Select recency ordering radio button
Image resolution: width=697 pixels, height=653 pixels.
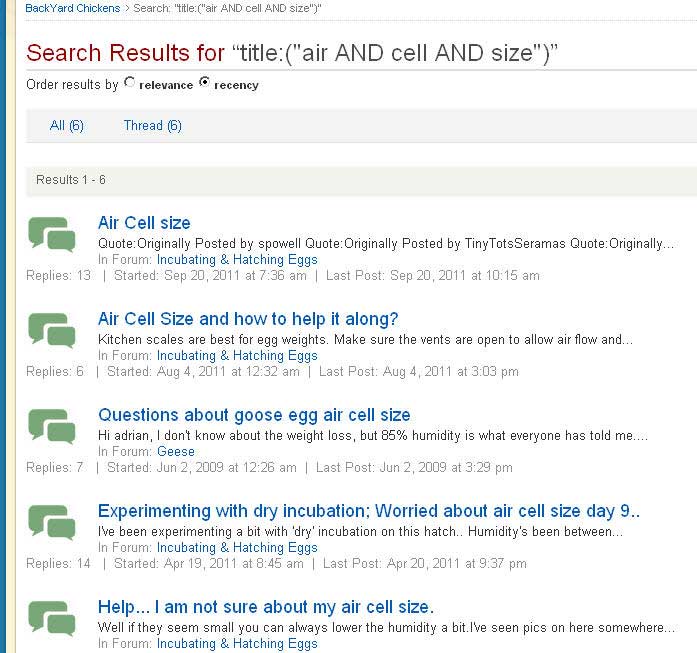(205, 83)
